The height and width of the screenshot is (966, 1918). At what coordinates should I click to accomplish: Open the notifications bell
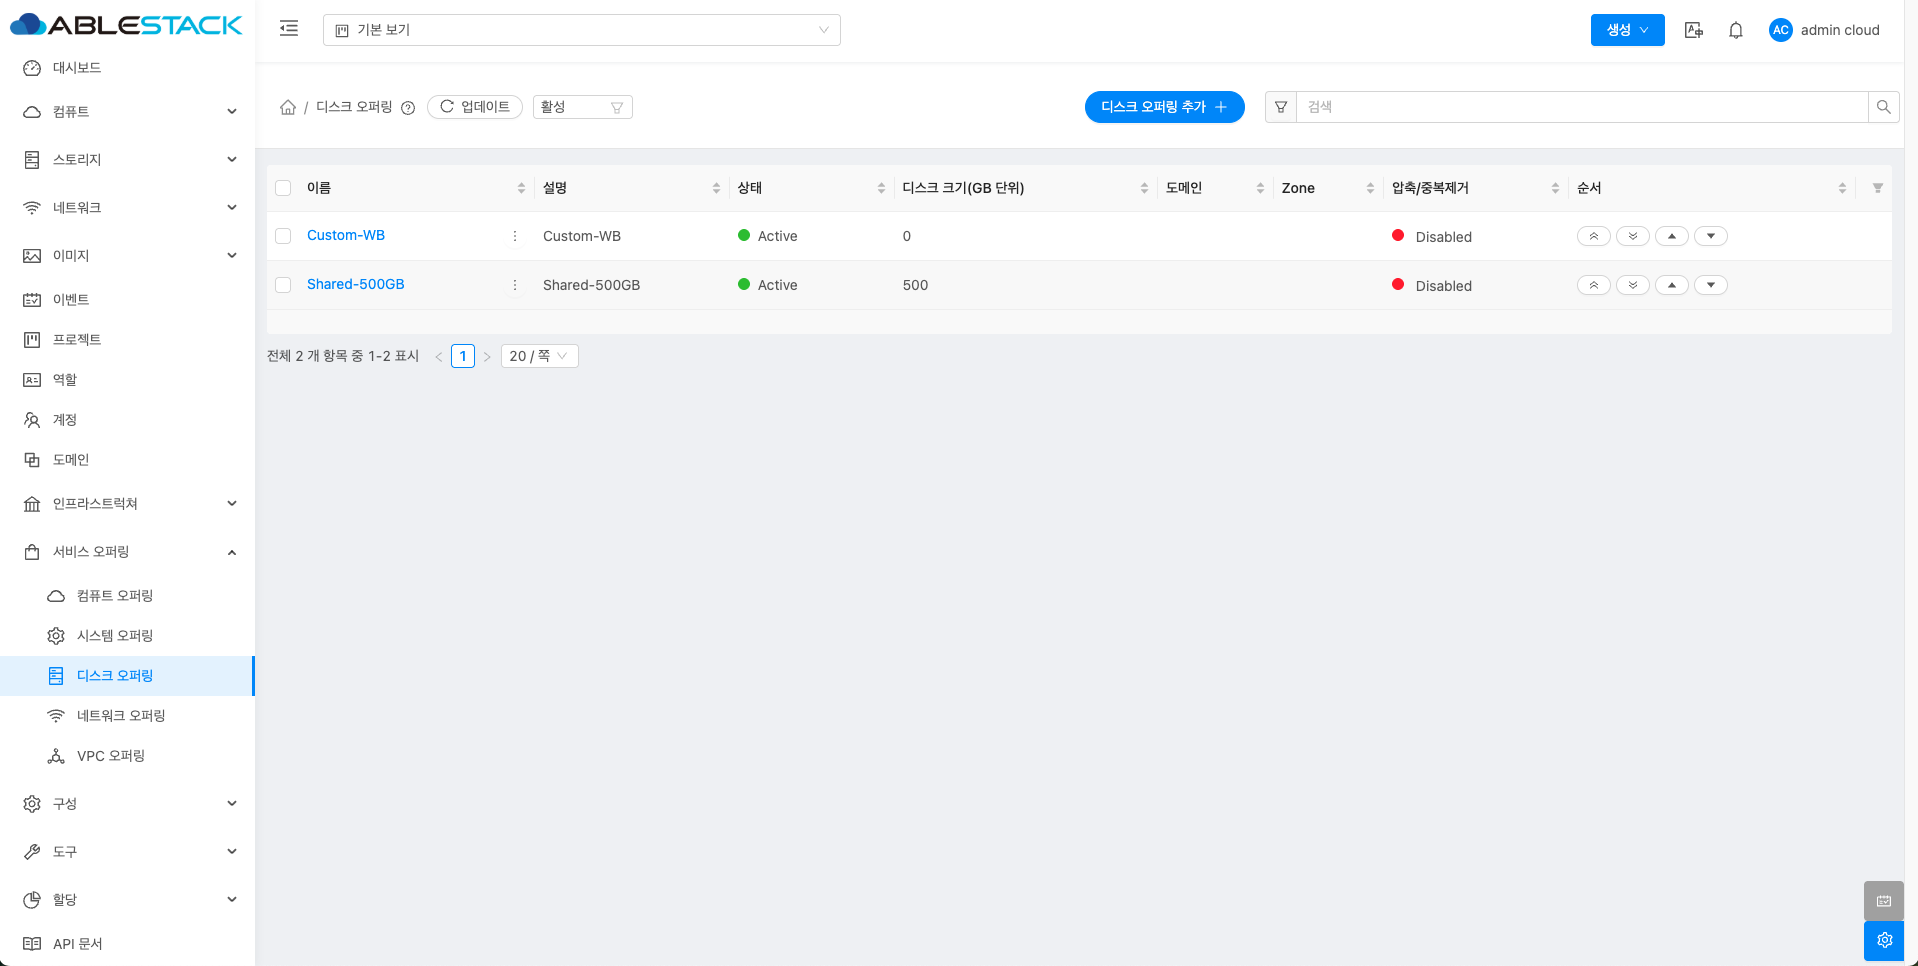(1735, 30)
